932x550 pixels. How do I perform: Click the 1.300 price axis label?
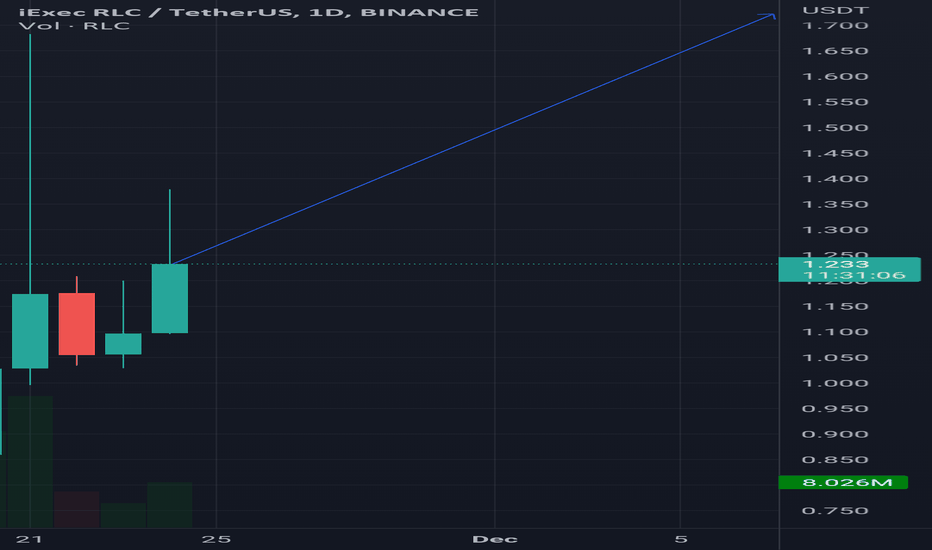[x=835, y=230]
